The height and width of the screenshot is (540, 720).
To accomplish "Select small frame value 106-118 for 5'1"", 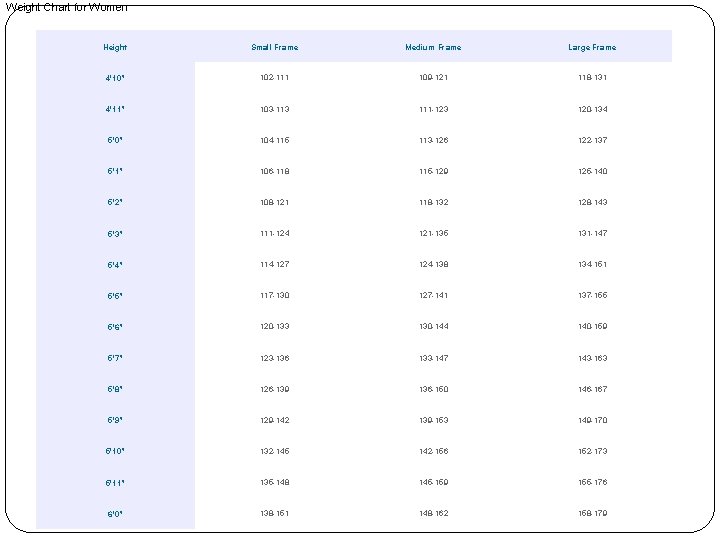I will point(275,171).
